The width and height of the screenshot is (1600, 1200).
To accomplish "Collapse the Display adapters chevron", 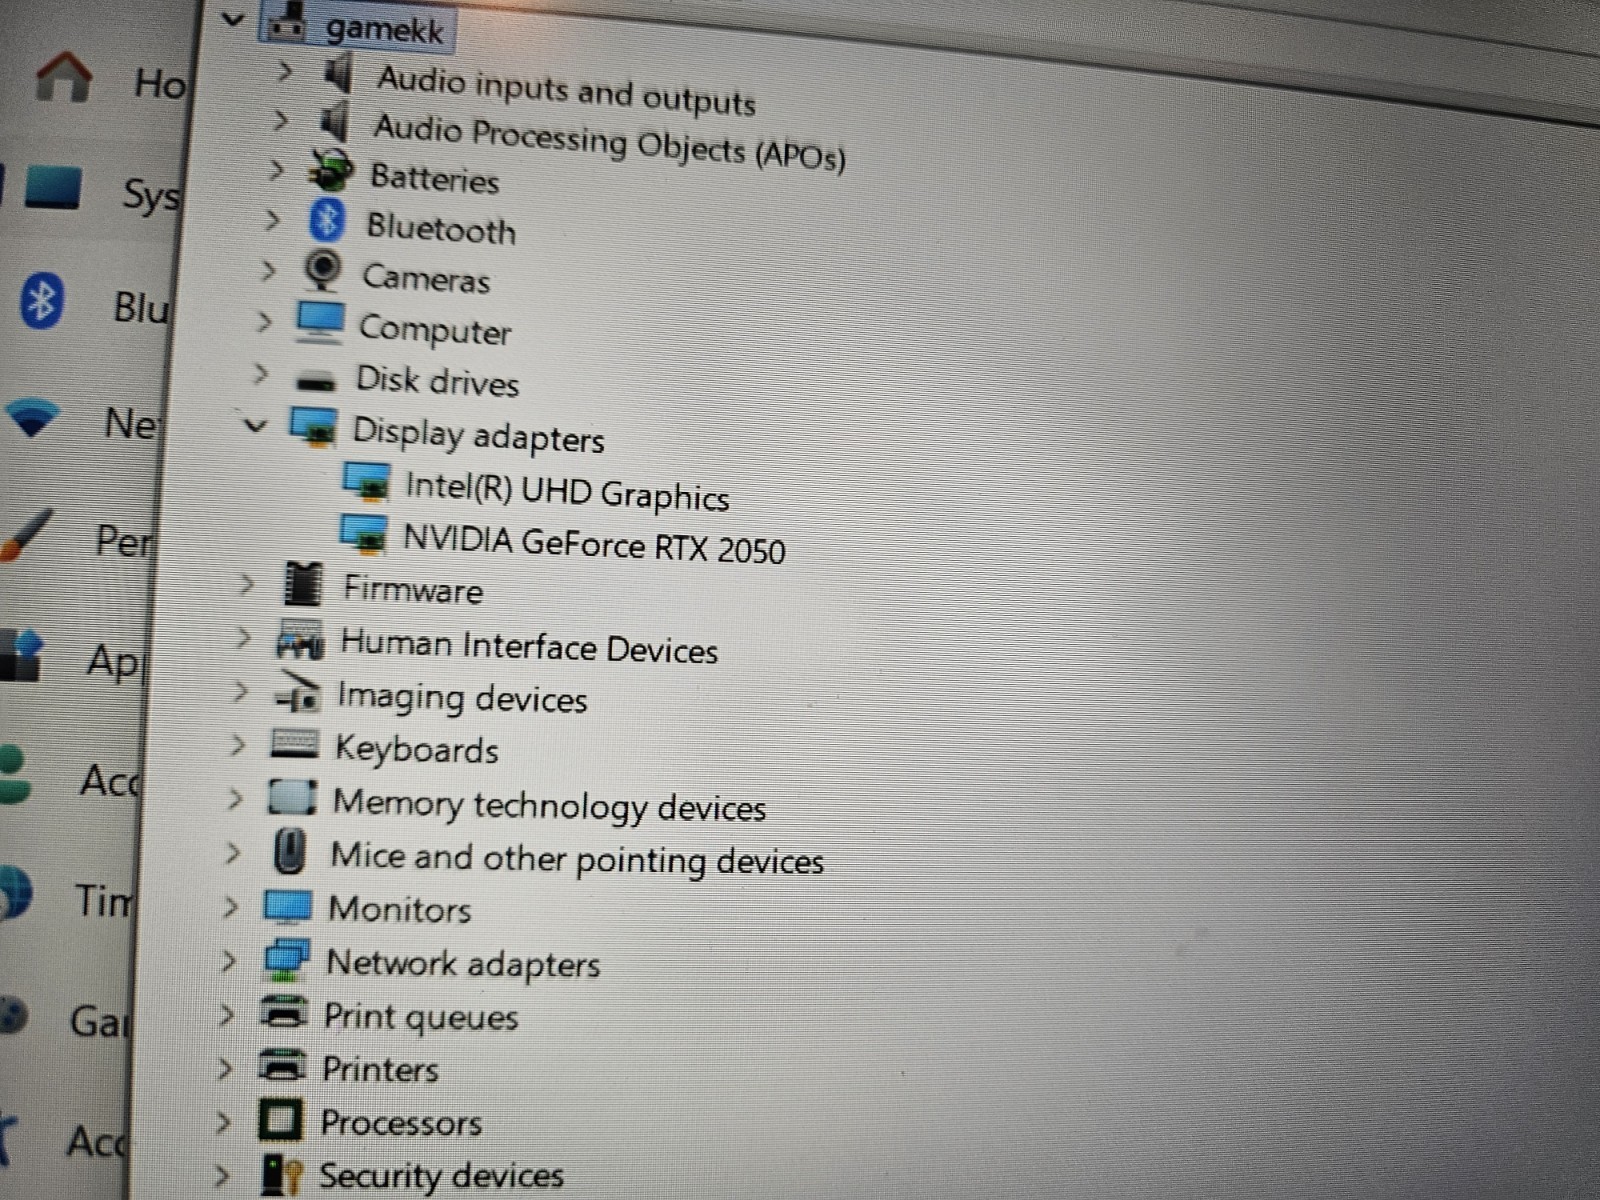I will coord(256,426).
